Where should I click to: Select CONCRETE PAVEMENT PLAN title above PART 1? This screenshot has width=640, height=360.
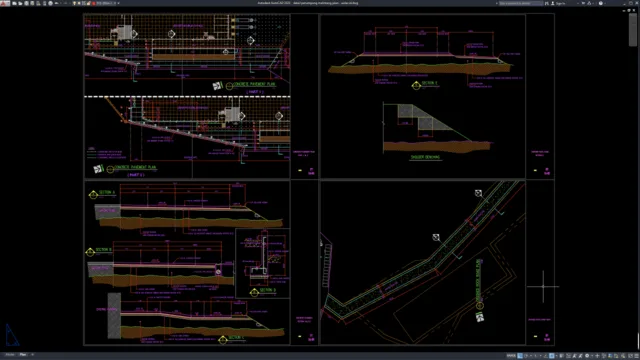coord(254,84)
